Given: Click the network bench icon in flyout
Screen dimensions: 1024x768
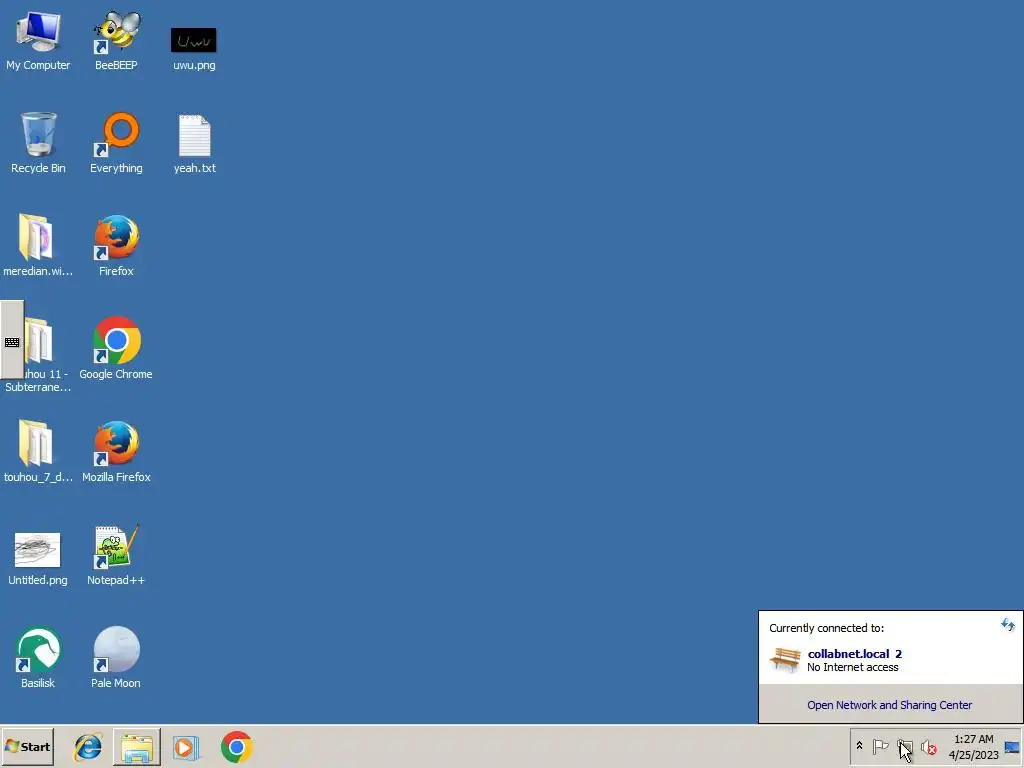Looking at the screenshot, I should [x=785, y=660].
